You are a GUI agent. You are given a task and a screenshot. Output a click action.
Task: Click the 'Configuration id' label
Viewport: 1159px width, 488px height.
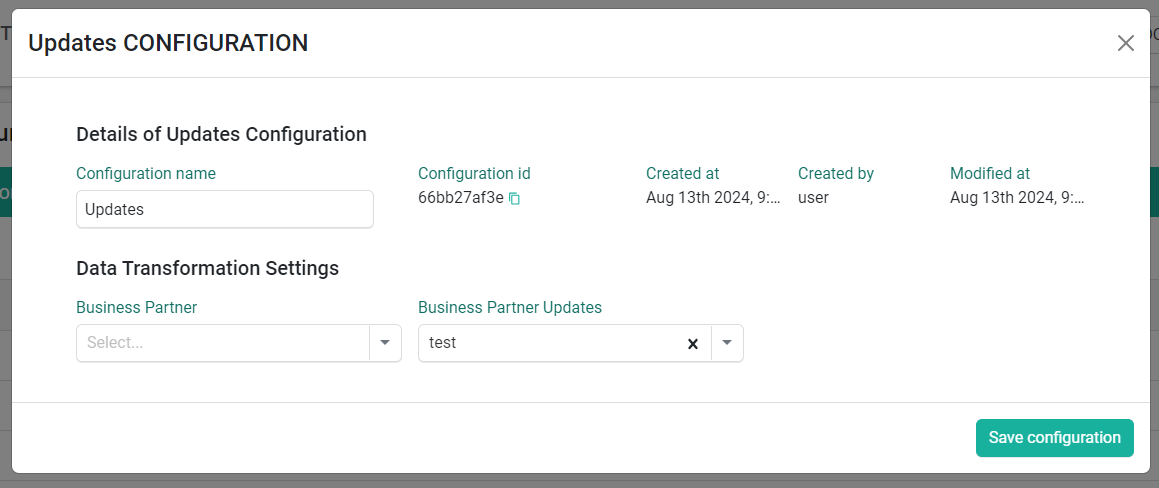pyautogui.click(x=475, y=174)
